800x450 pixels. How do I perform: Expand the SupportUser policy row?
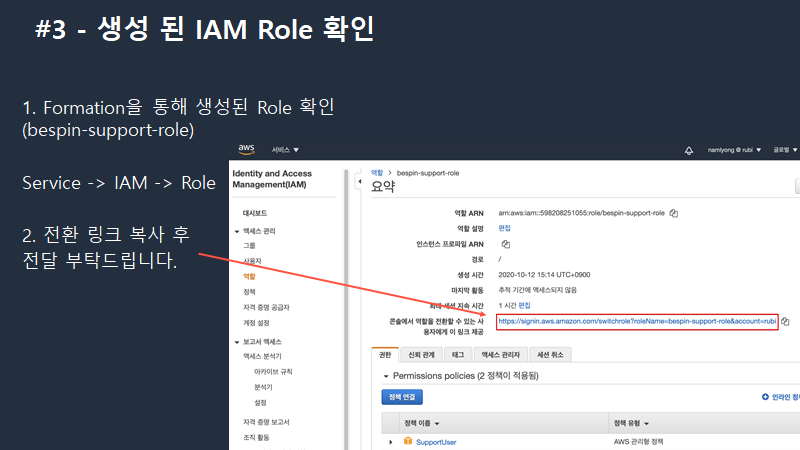pos(391,442)
